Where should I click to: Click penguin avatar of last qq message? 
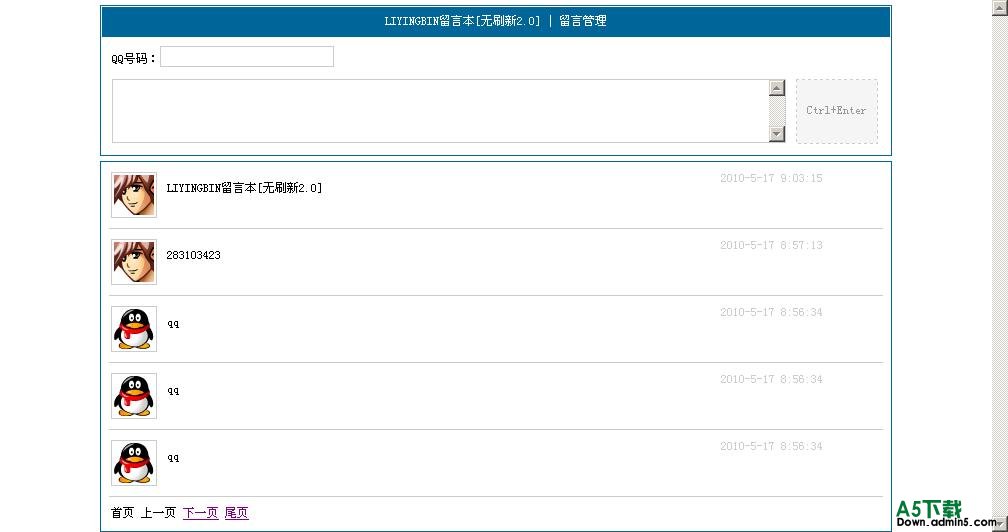point(134,463)
